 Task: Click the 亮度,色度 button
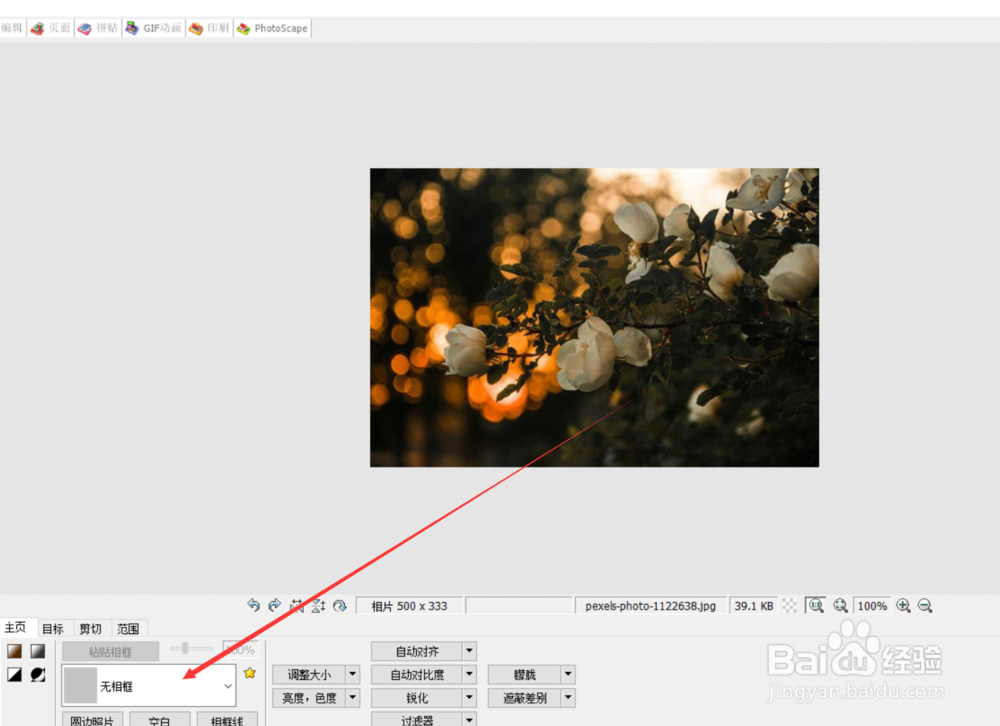click(309, 698)
